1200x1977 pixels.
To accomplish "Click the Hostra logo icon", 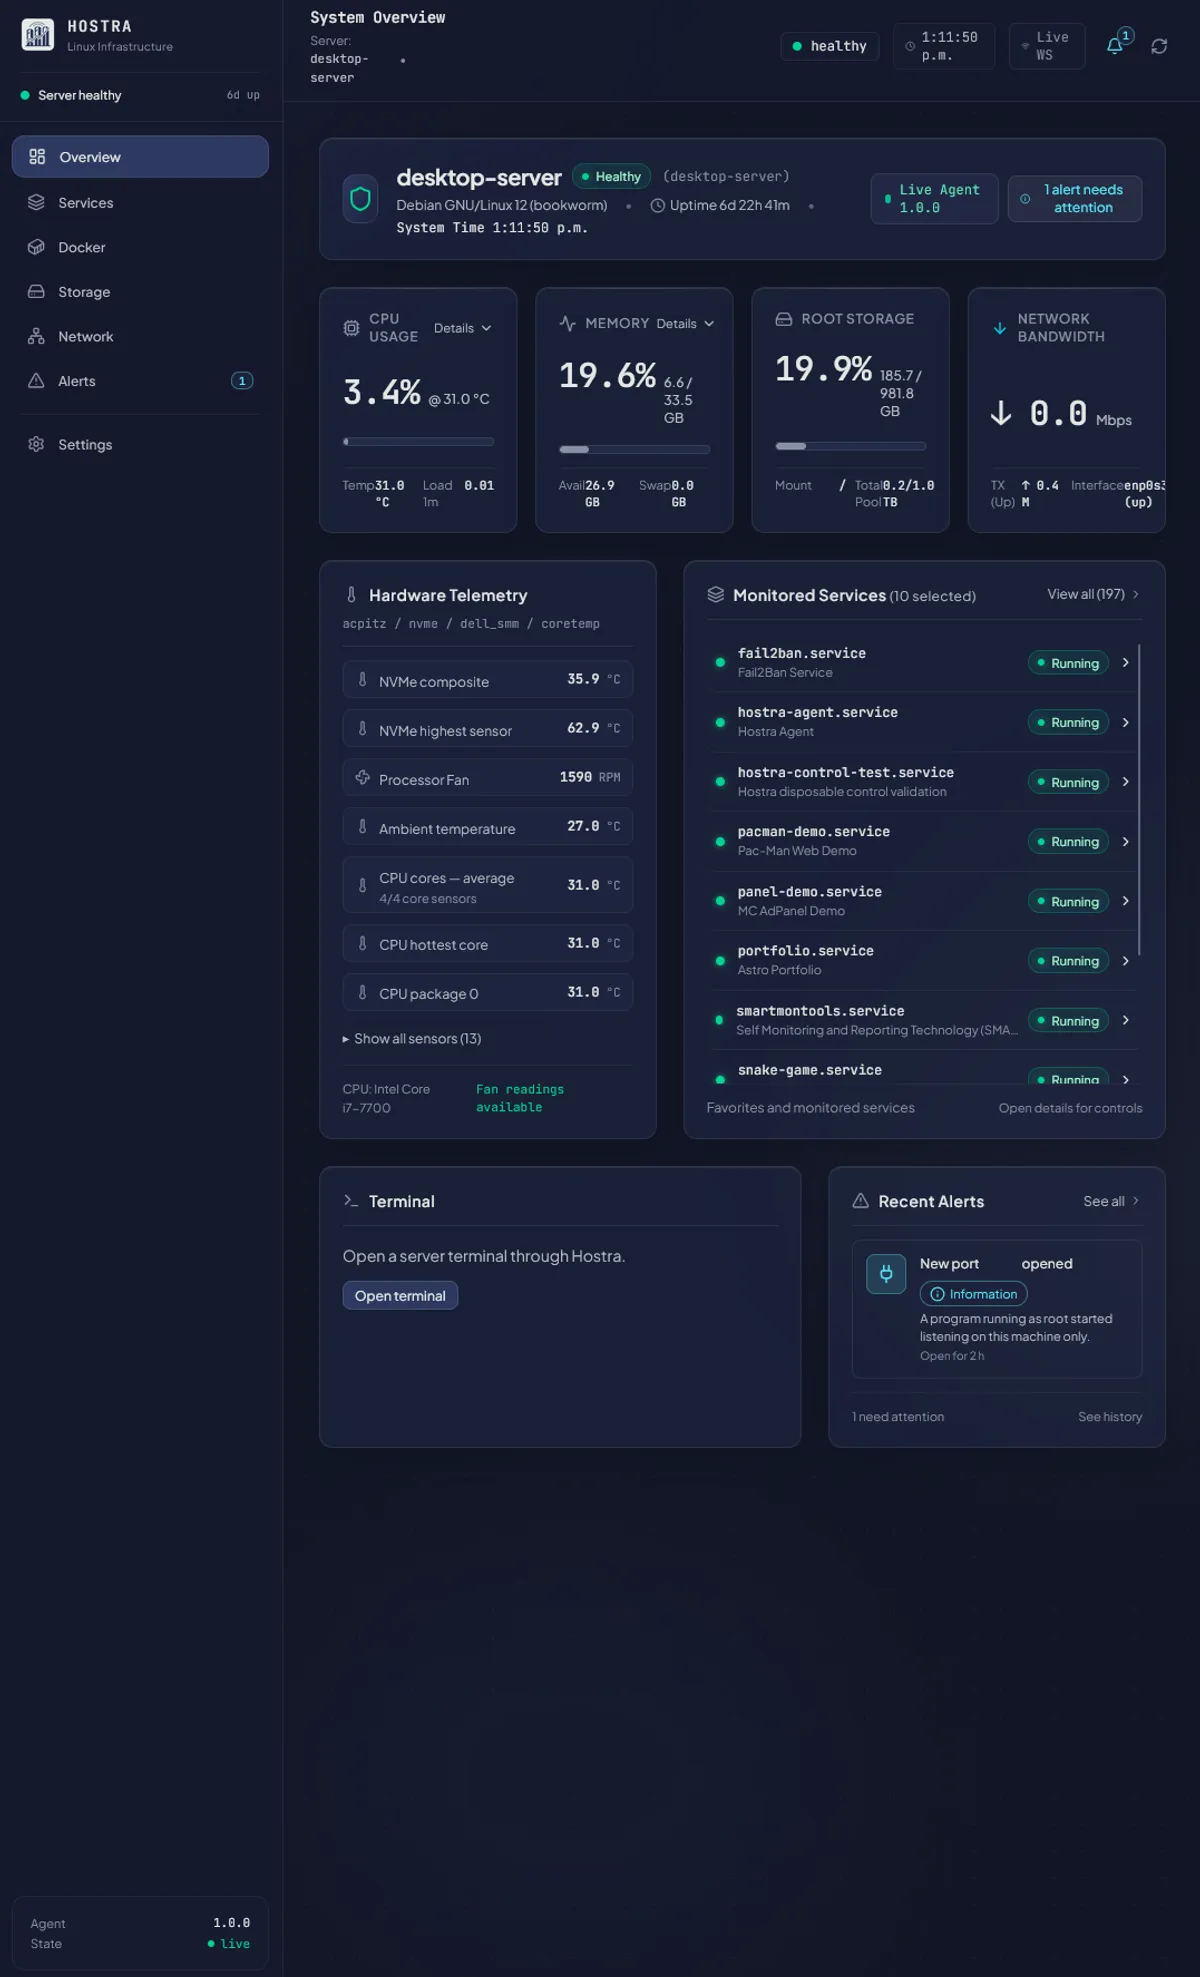I will point(37,35).
